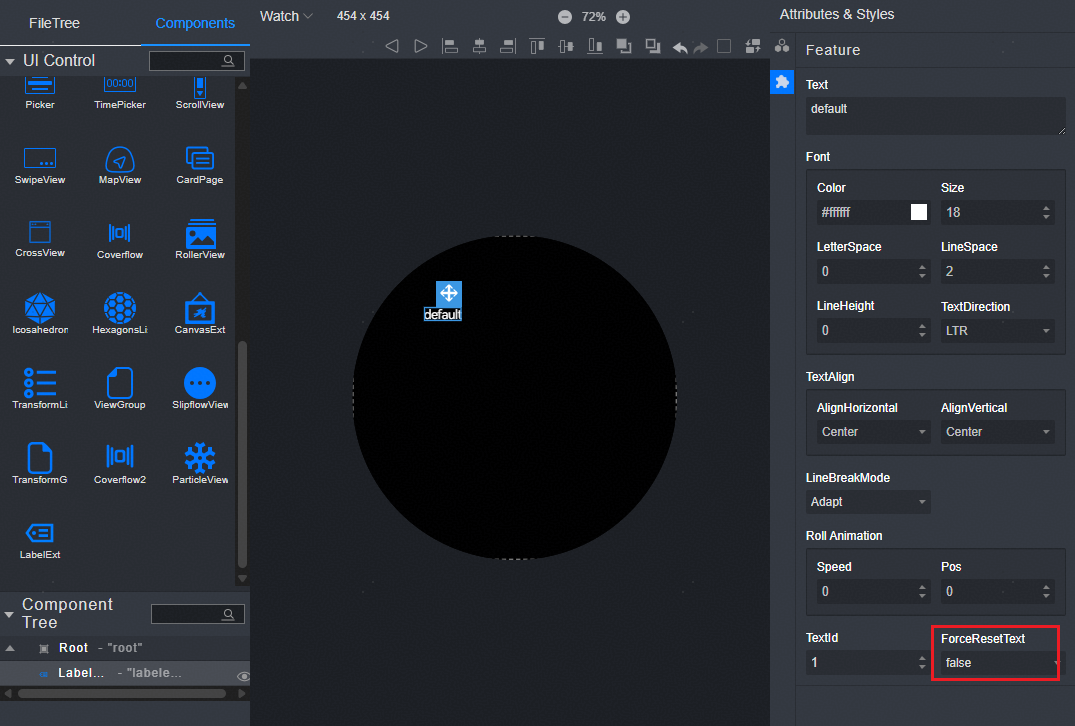Collapse the Root node in the component tree
1075x726 pixels.
[x=10, y=648]
